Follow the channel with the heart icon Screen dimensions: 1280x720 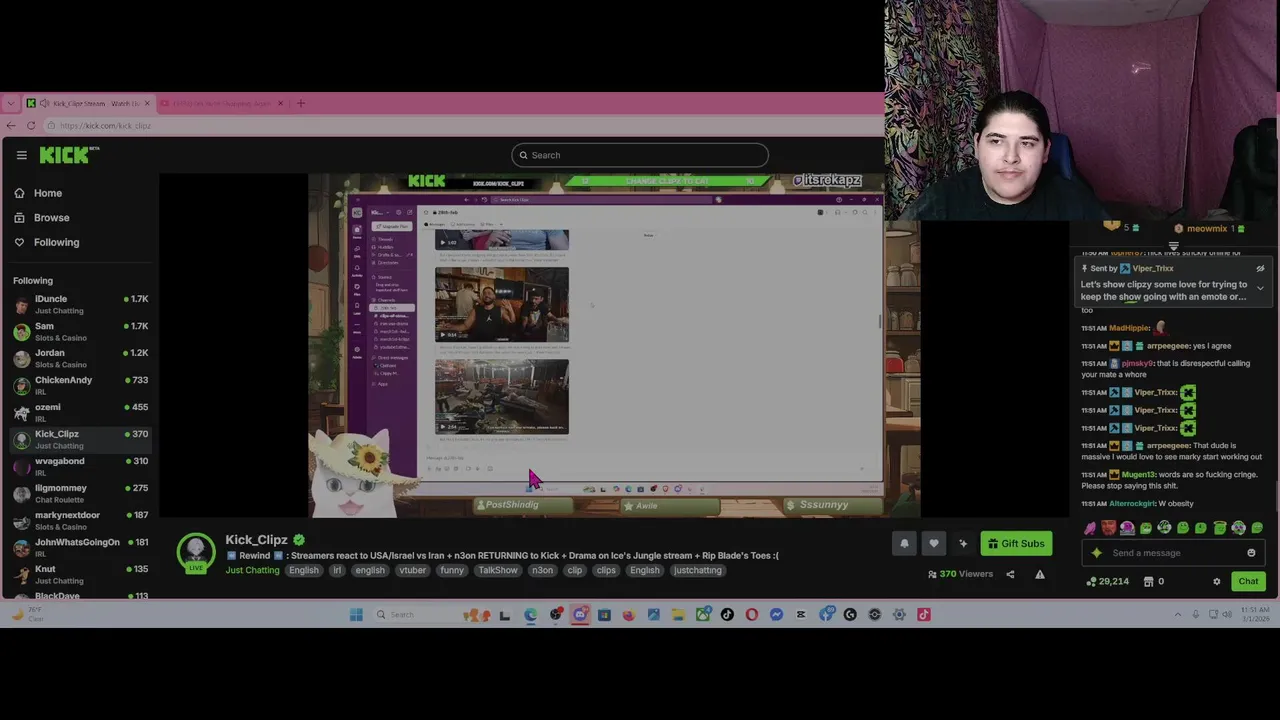pos(933,543)
